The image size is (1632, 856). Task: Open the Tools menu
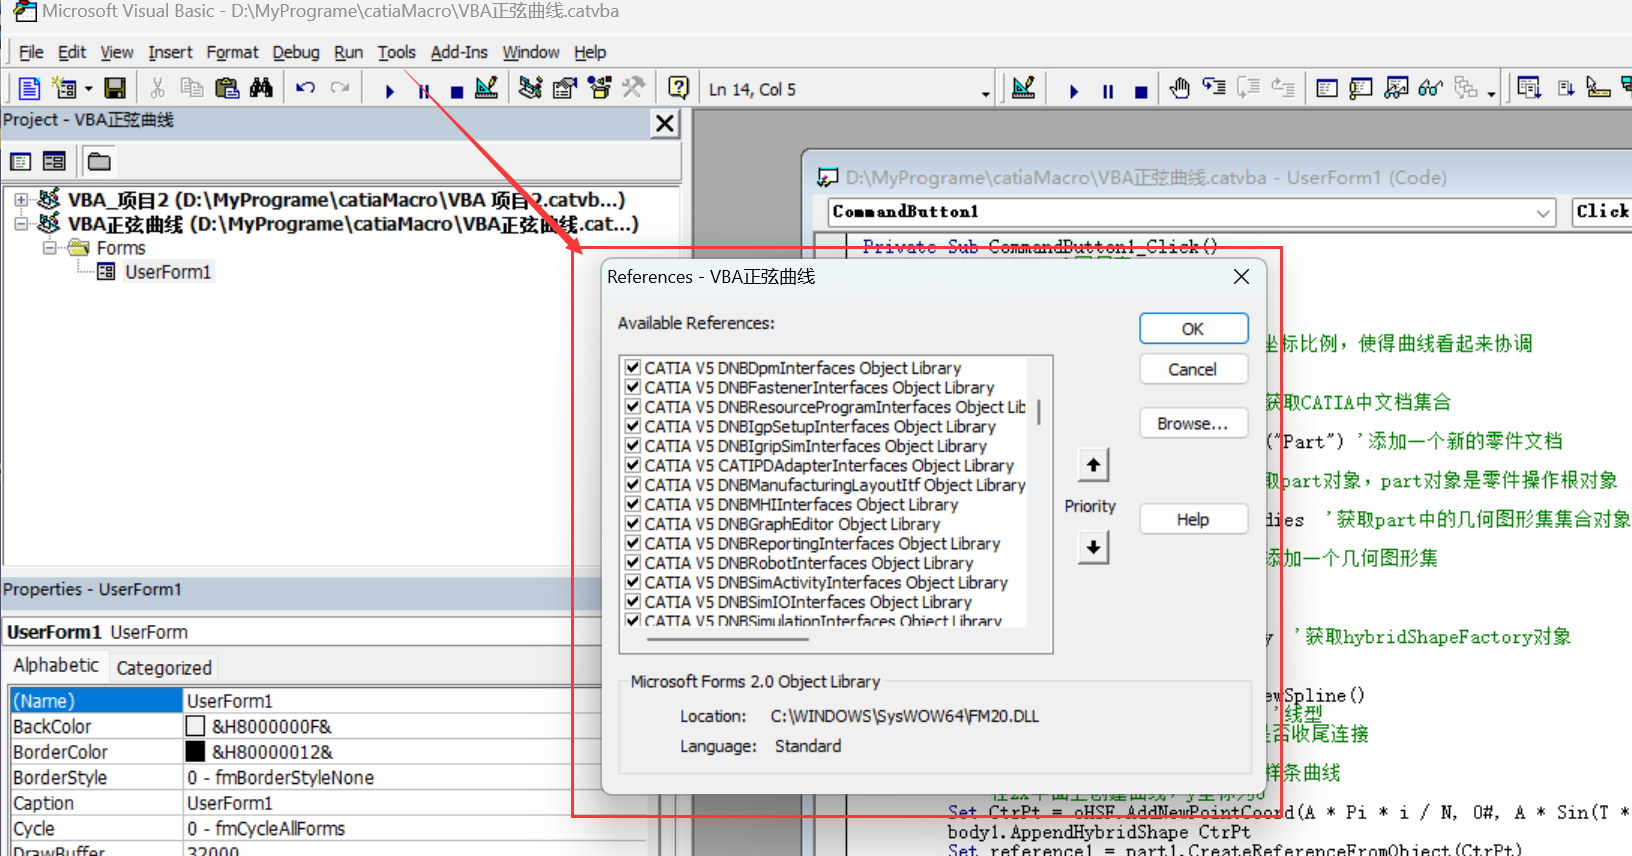click(x=396, y=52)
